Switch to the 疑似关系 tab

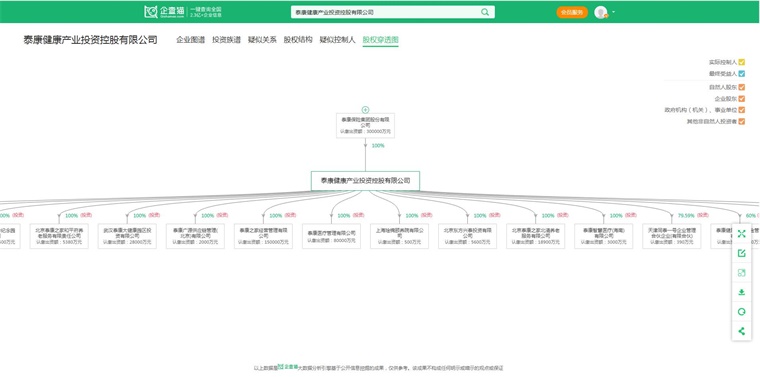coord(262,40)
